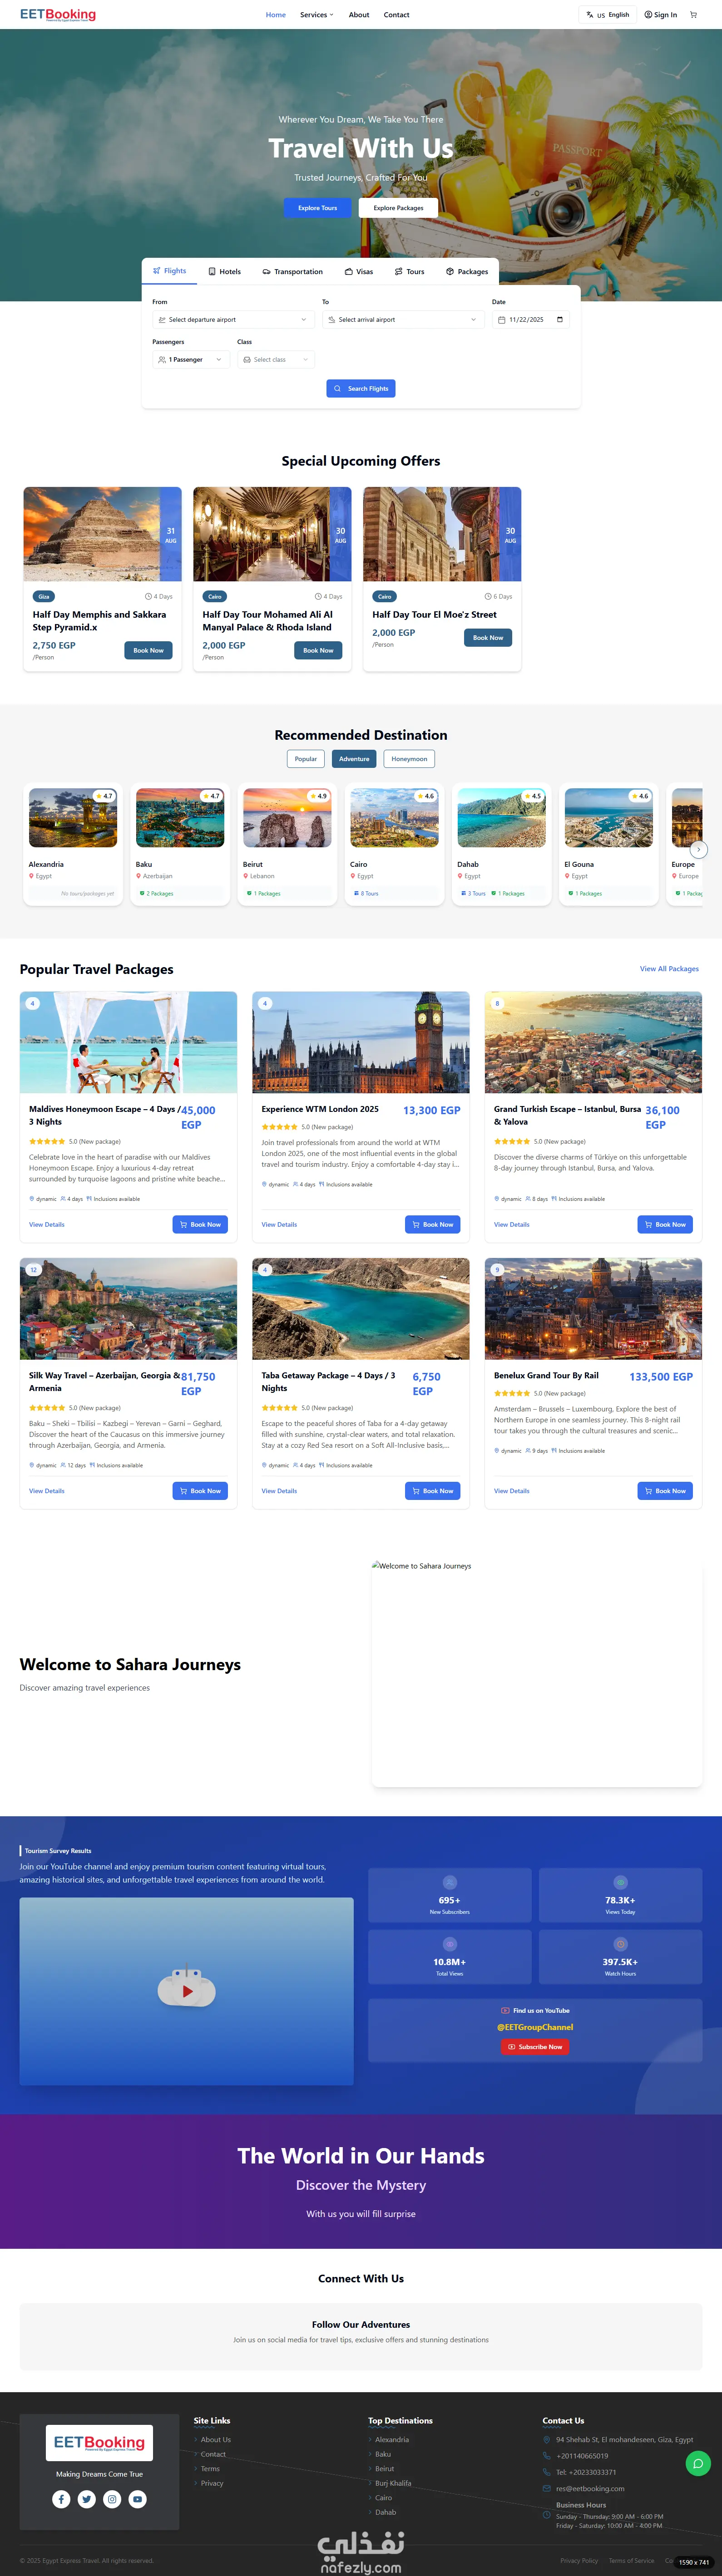722x2576 pixels.
Task: Select the Adventure destination filter
Action: pyautogui.click(x=354, y=759)
